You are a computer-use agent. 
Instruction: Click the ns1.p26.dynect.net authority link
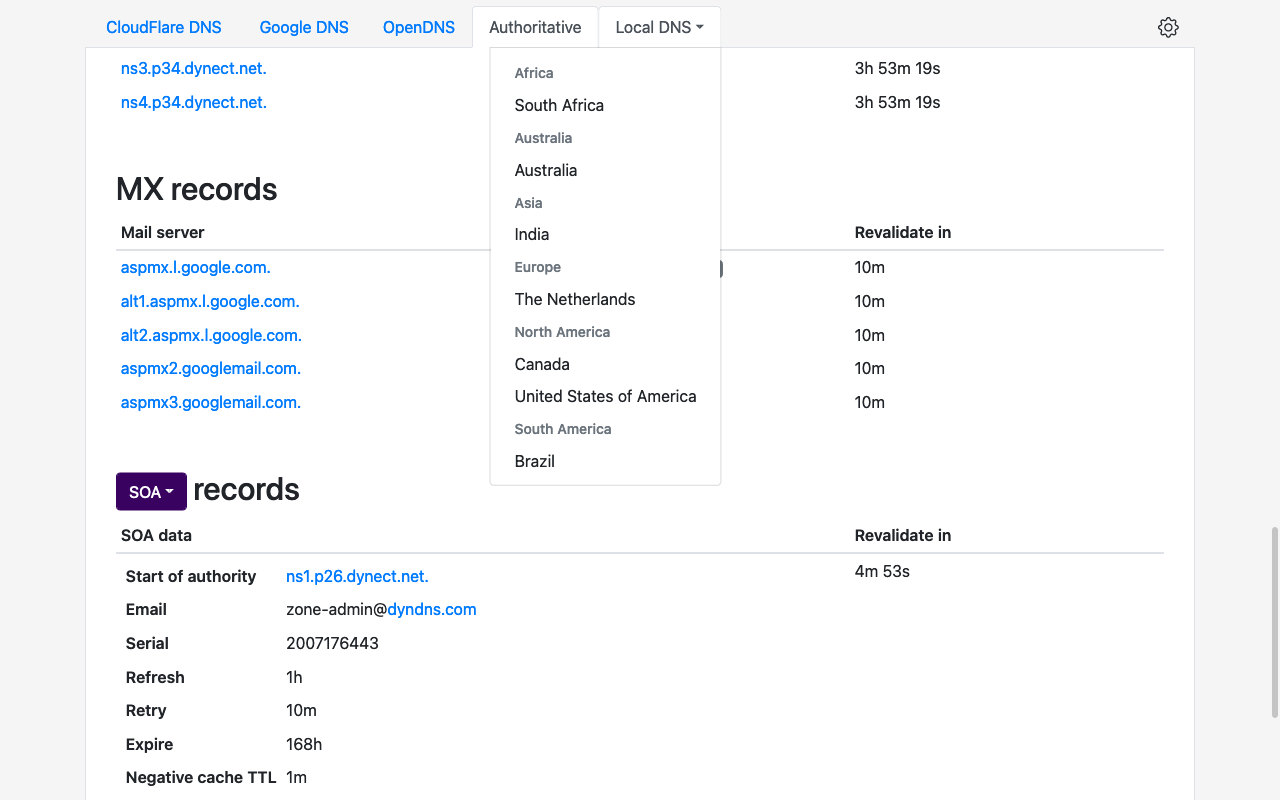[357, 576]
